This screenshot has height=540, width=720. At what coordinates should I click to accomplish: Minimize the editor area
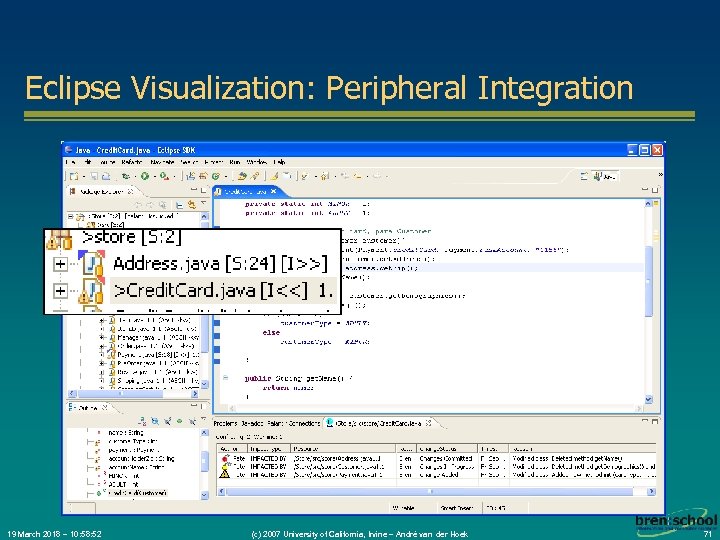(646, 189)
